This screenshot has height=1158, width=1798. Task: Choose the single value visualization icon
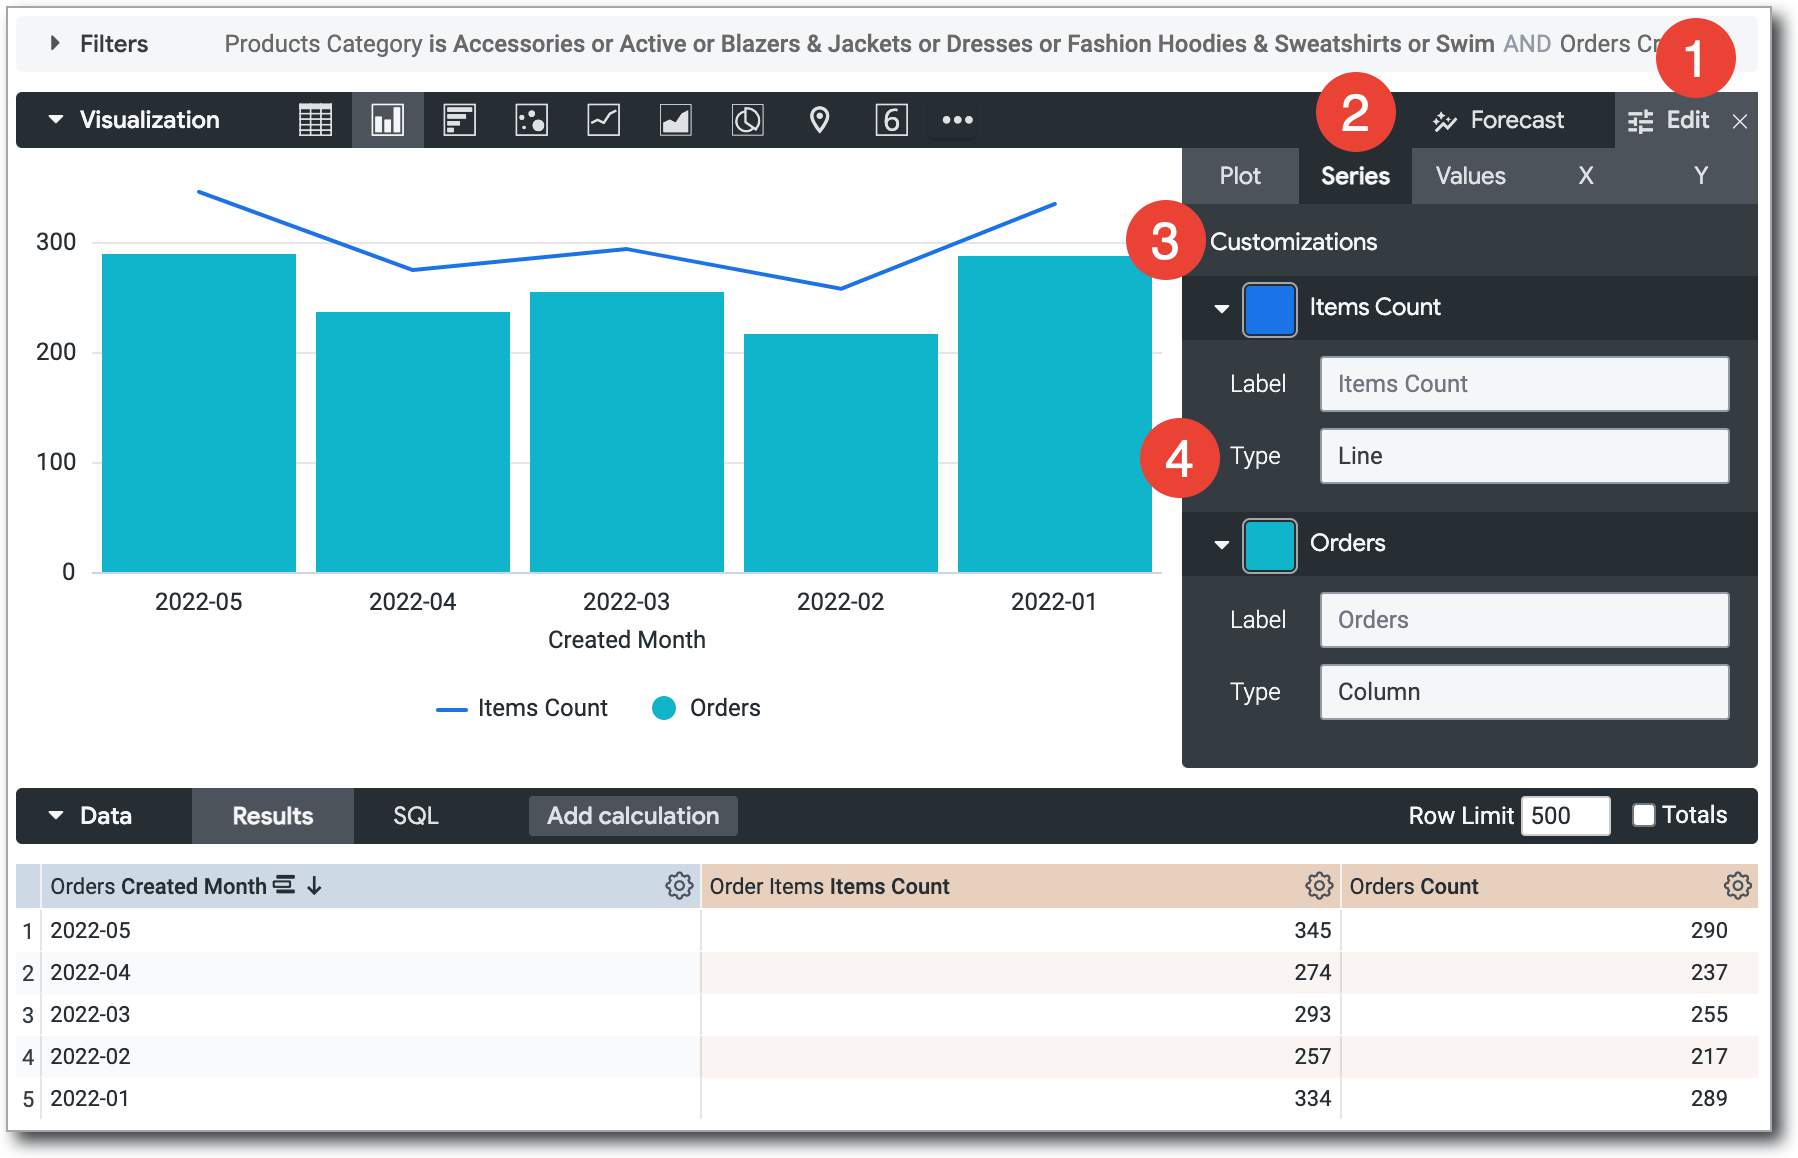891,120
